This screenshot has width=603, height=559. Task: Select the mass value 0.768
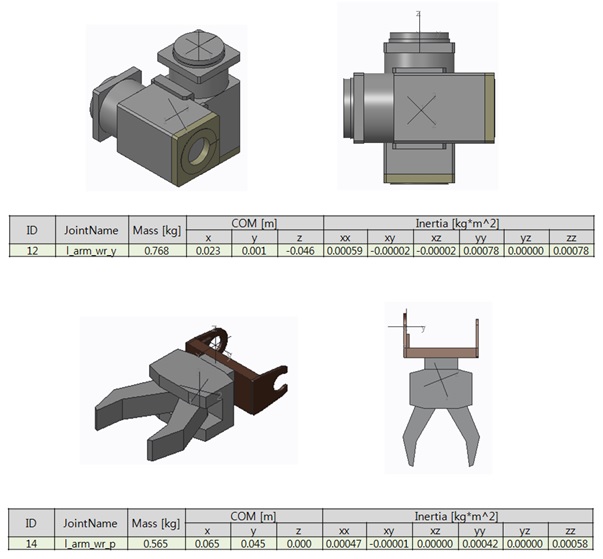point(157,251)
